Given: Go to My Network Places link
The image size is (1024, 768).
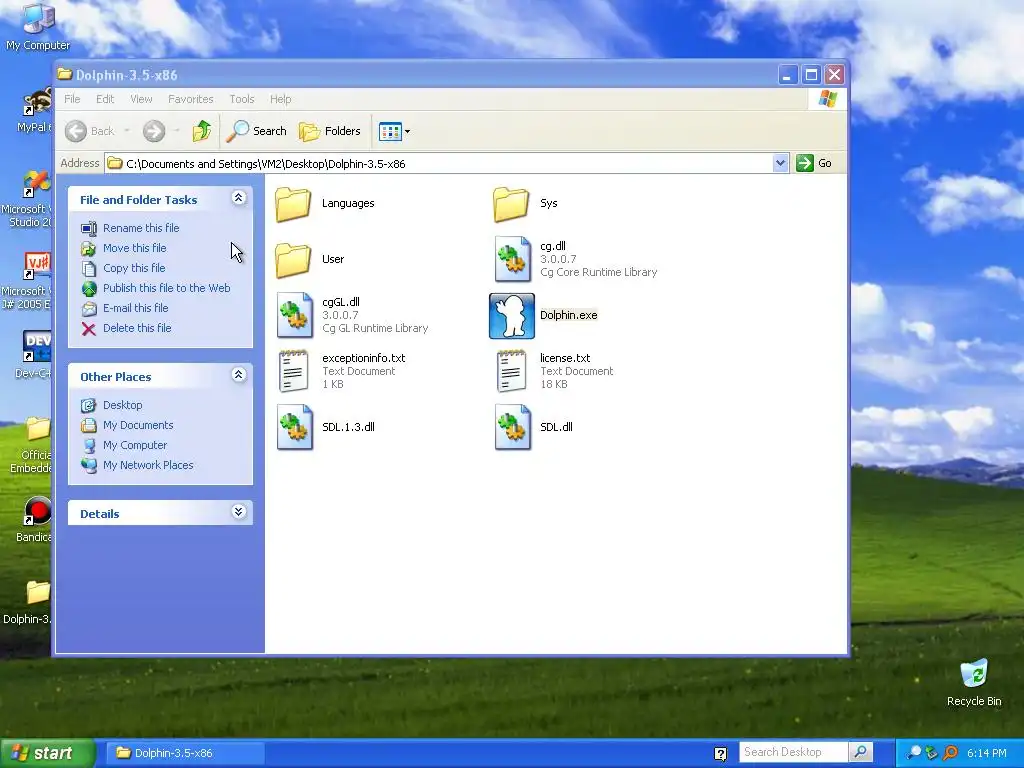Looking at the screenshot, I should (148, 466).
